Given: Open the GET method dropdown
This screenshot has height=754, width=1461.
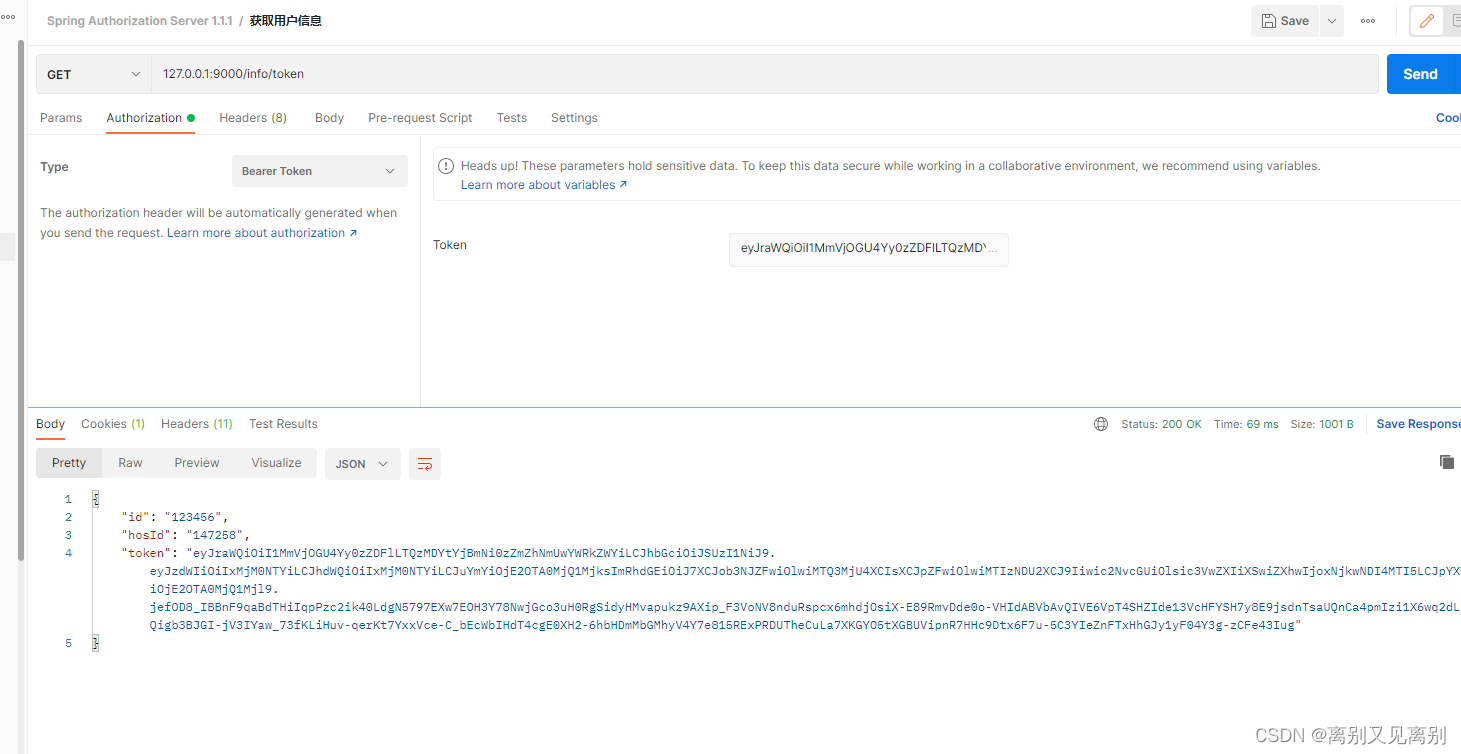Looking at the screenshot, I should [94, 74].
